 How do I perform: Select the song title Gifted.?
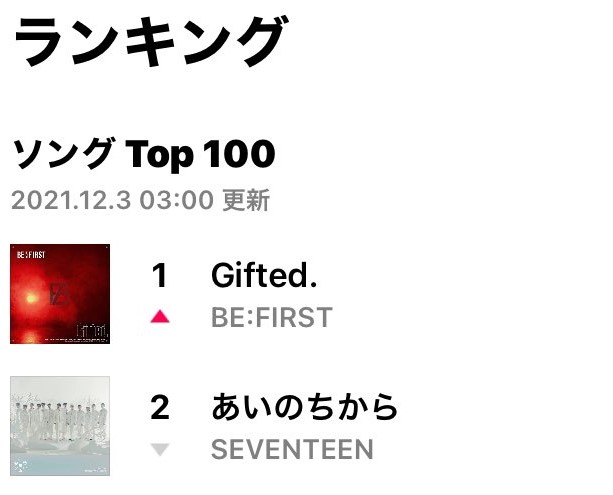(264, 275)
